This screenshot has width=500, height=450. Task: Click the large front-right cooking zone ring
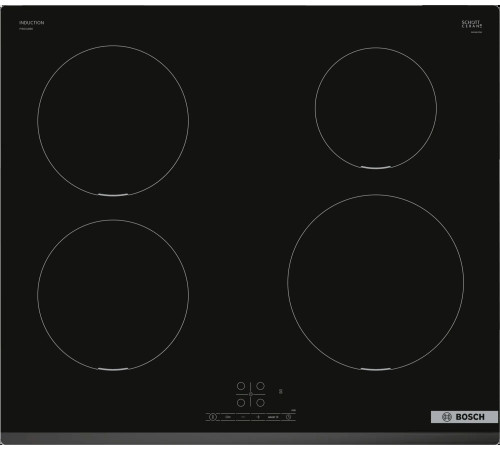pos(375,282)
